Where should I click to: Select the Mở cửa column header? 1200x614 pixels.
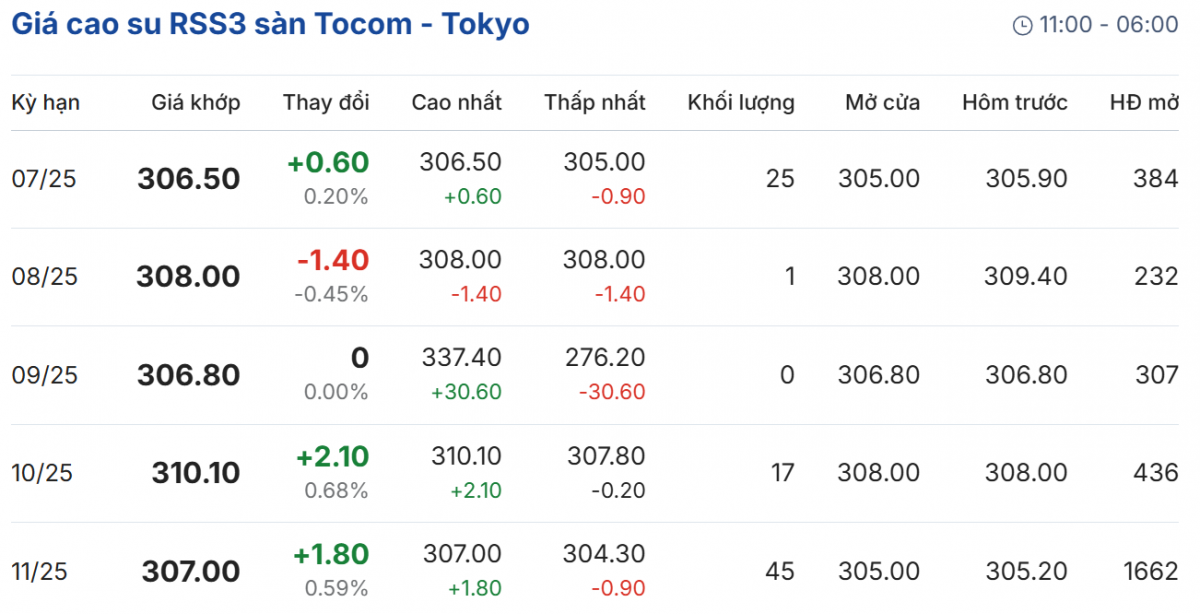pyautogui.click(x=882, y=102)
